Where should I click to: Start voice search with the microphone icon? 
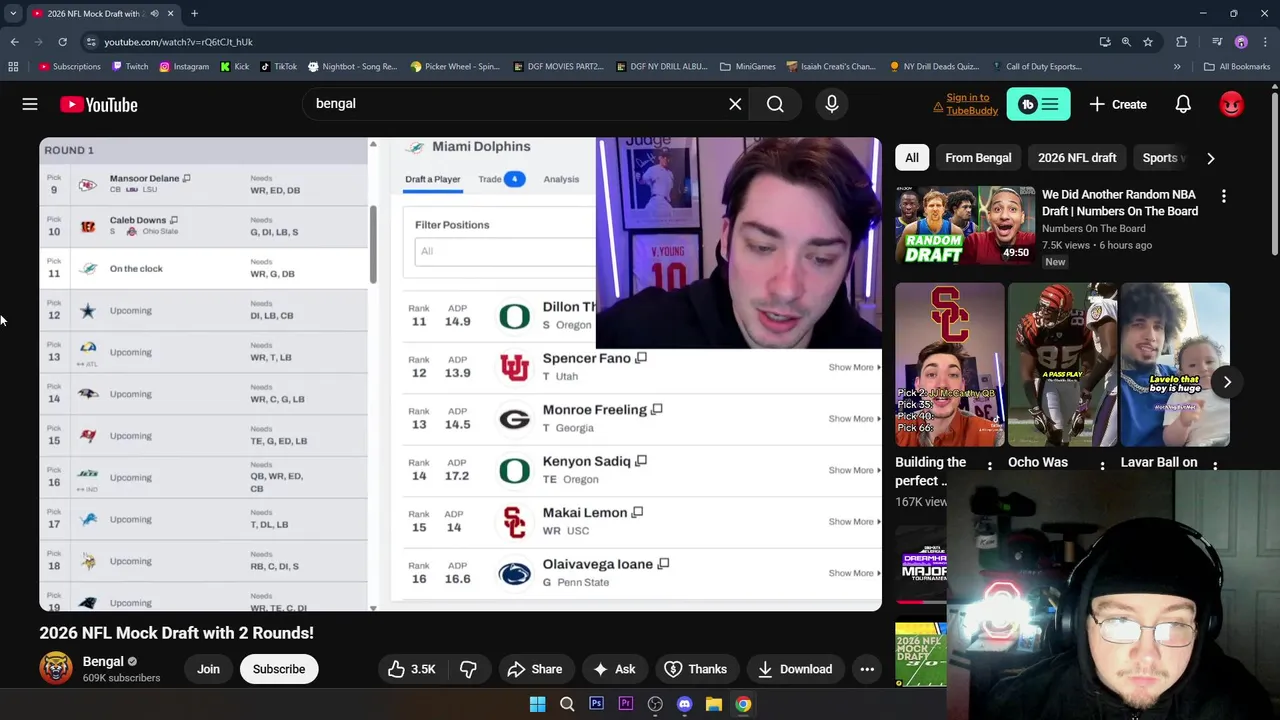pyautogui.click(x=831, y=104)
